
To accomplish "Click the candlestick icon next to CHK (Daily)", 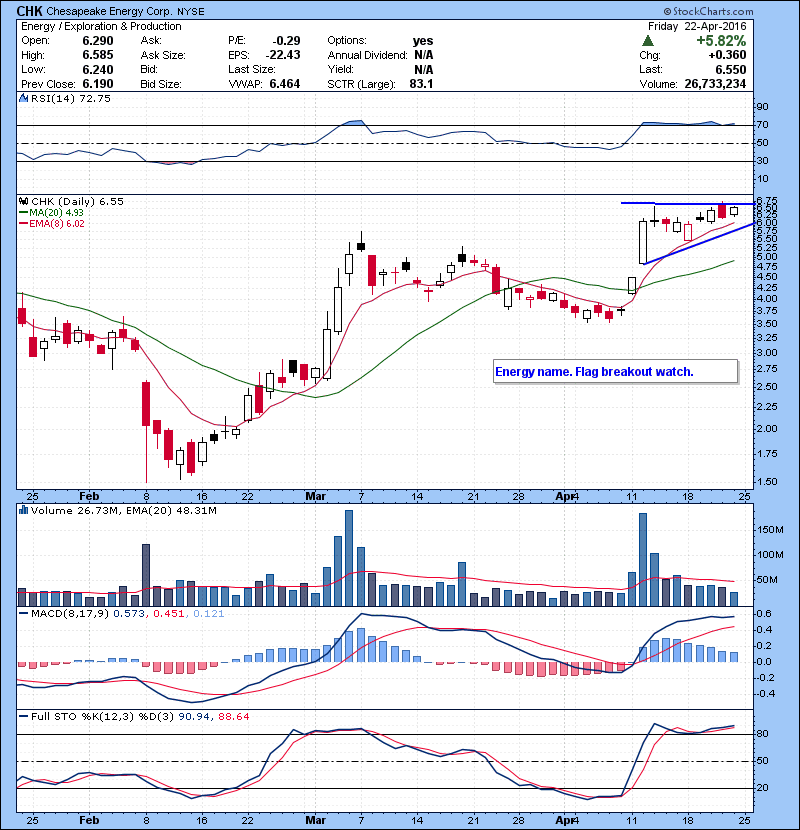I will 23,202.
